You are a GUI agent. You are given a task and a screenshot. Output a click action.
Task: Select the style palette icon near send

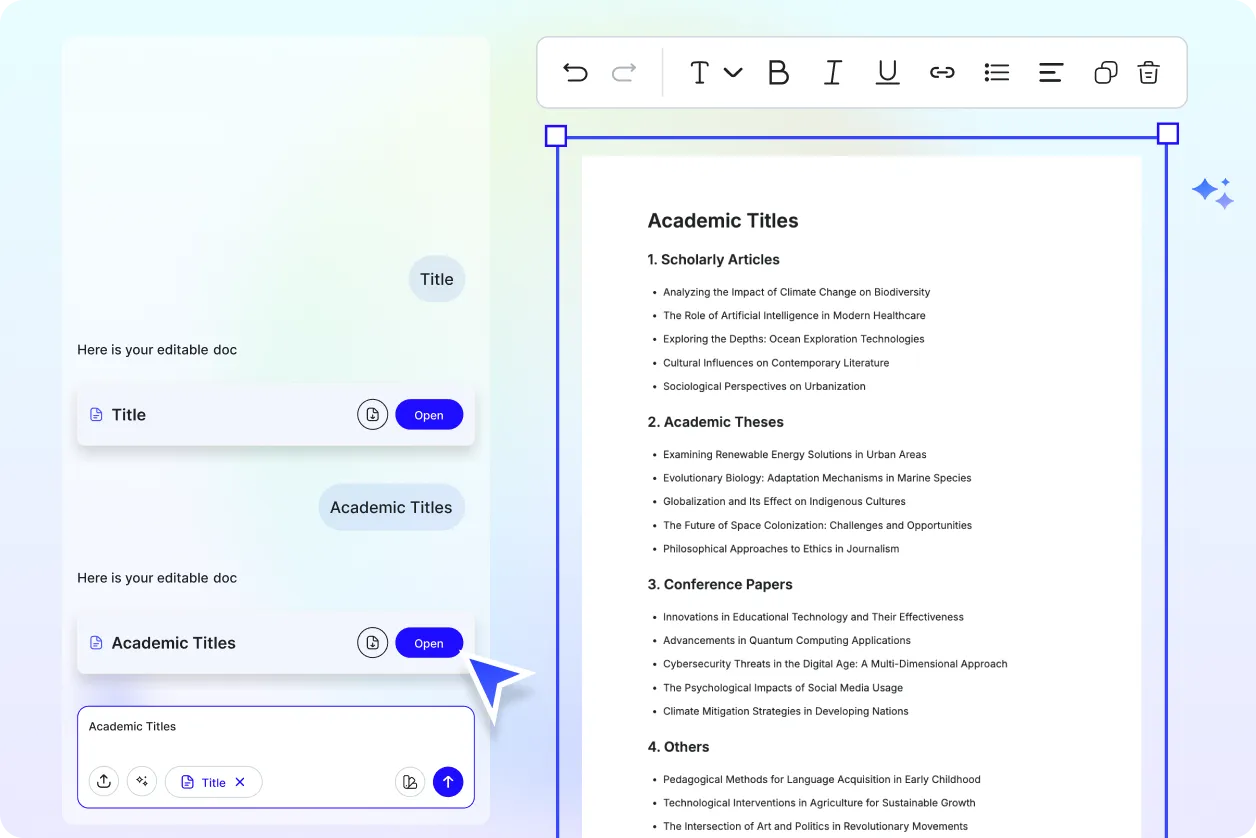tap(410, 781)
